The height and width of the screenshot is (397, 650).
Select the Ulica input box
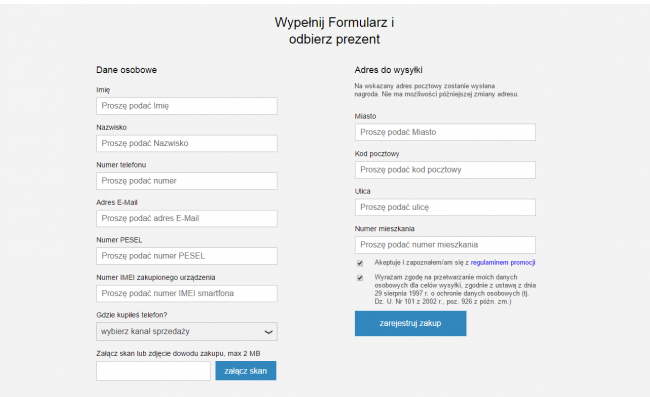[x=445, y=207]
